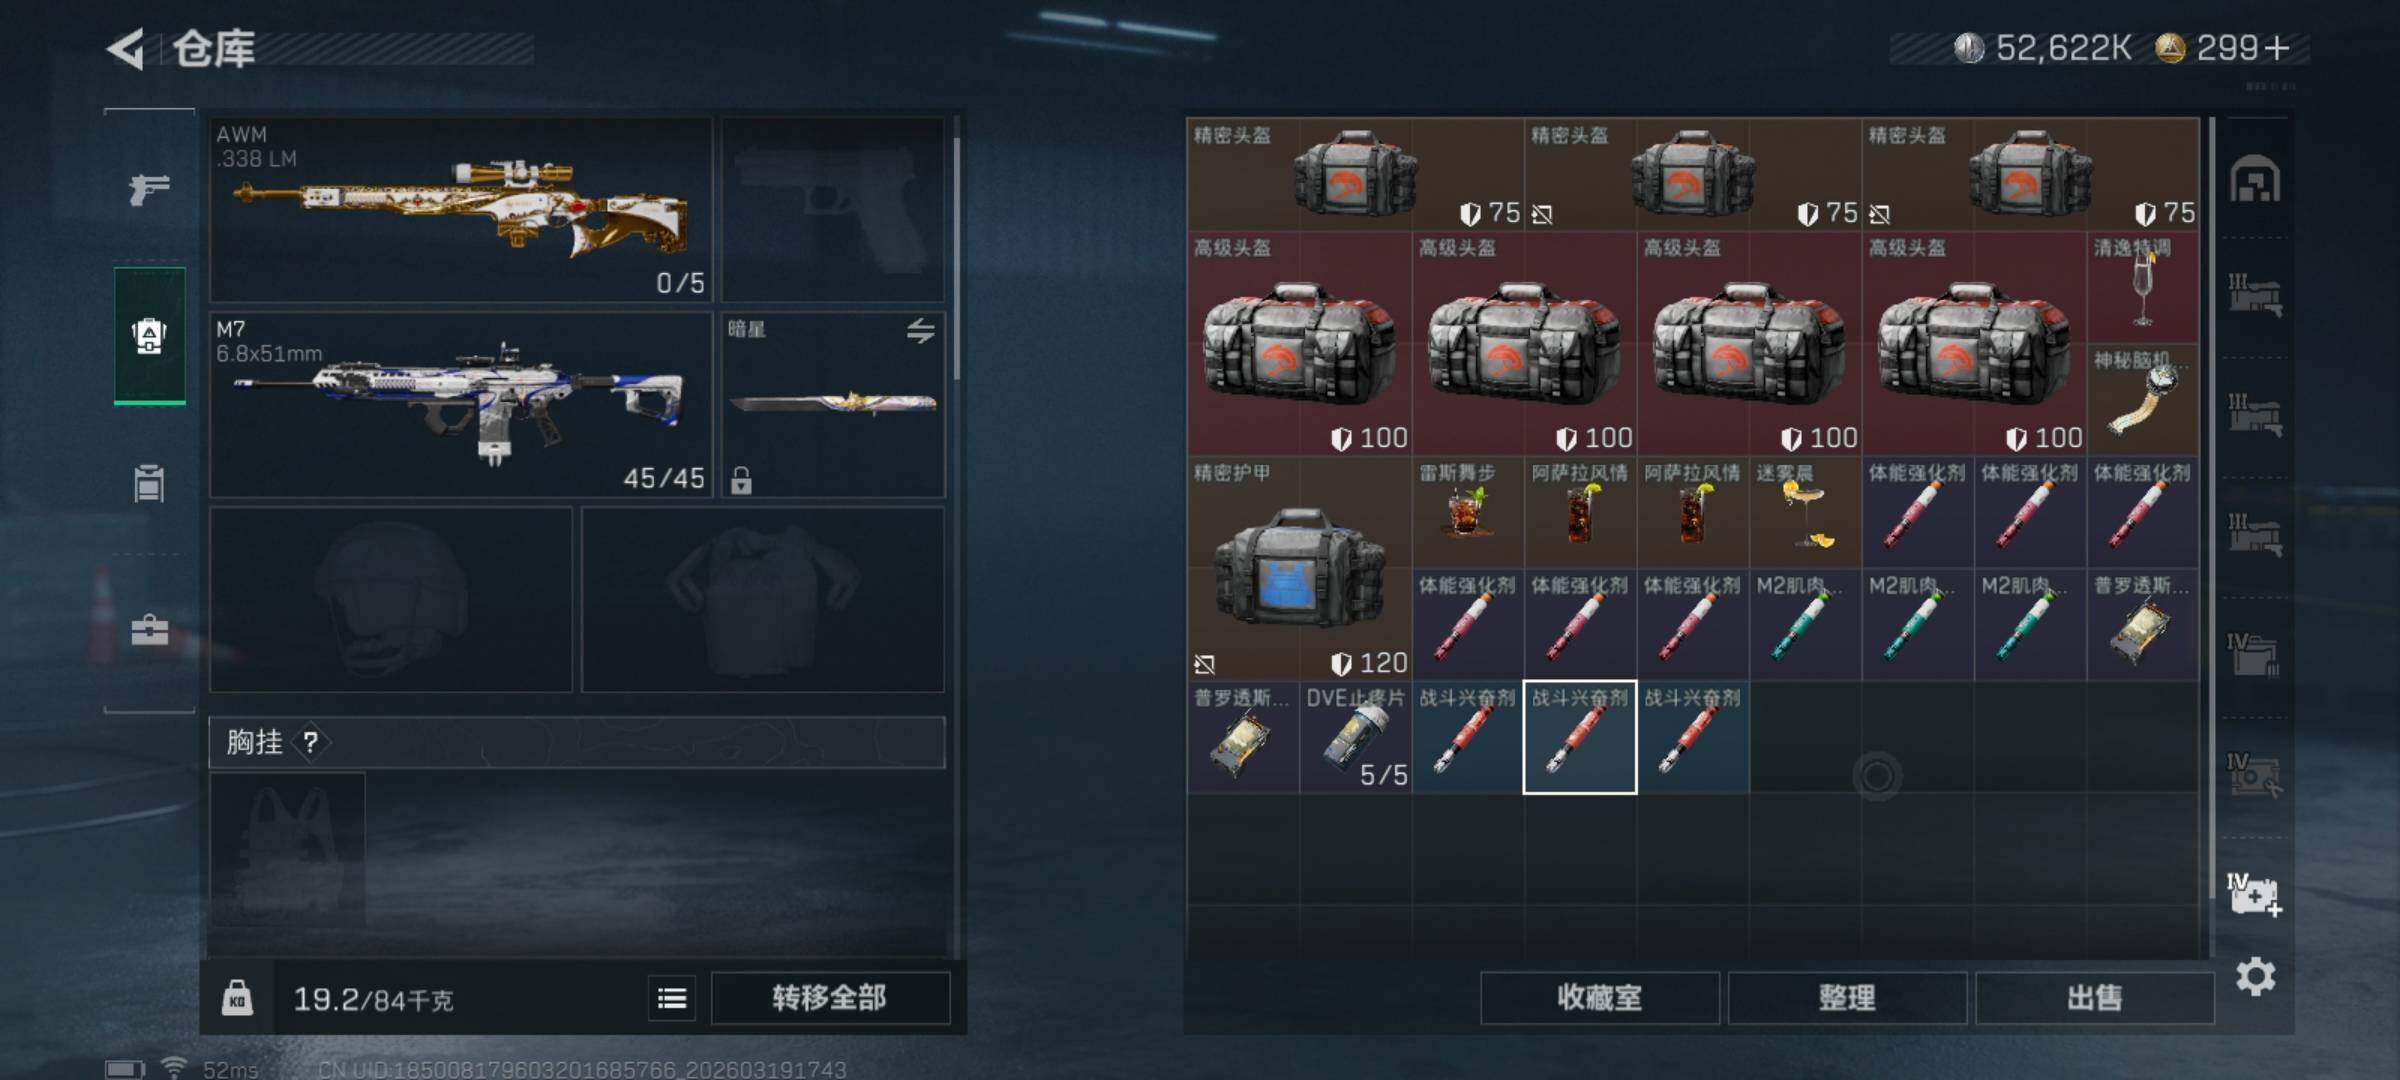Toggle the swap arrows on 暗星 knife slot

[920, 330]
